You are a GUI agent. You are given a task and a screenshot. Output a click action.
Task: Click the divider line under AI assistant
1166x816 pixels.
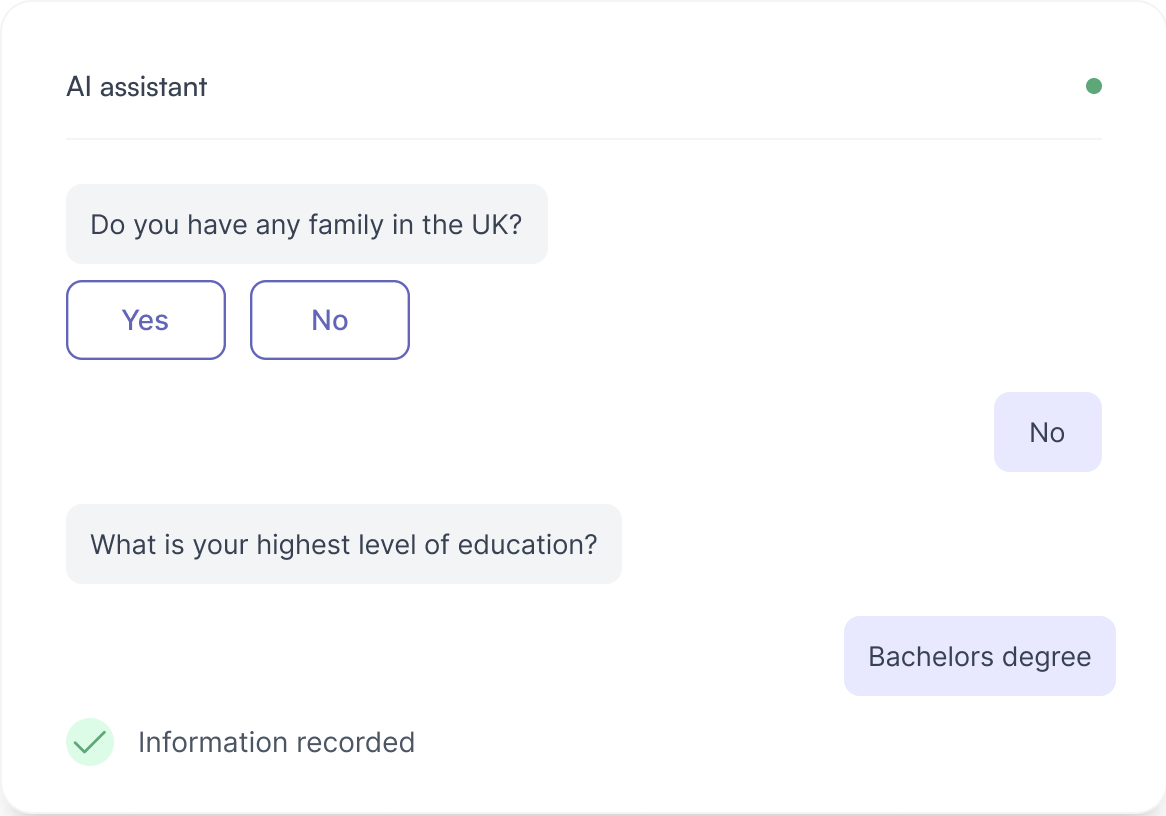[583, 138]
